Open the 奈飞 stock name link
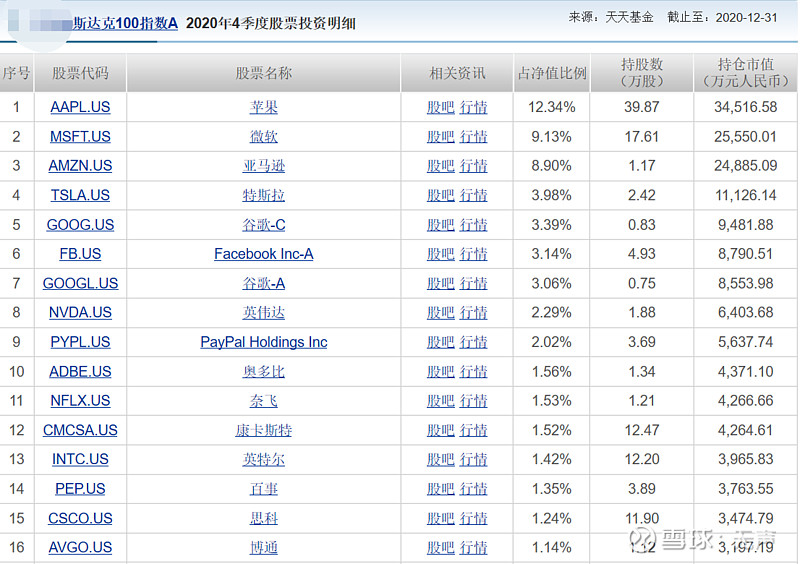The width and height of the screenshot is (800, 564). (x=264, y=401)
